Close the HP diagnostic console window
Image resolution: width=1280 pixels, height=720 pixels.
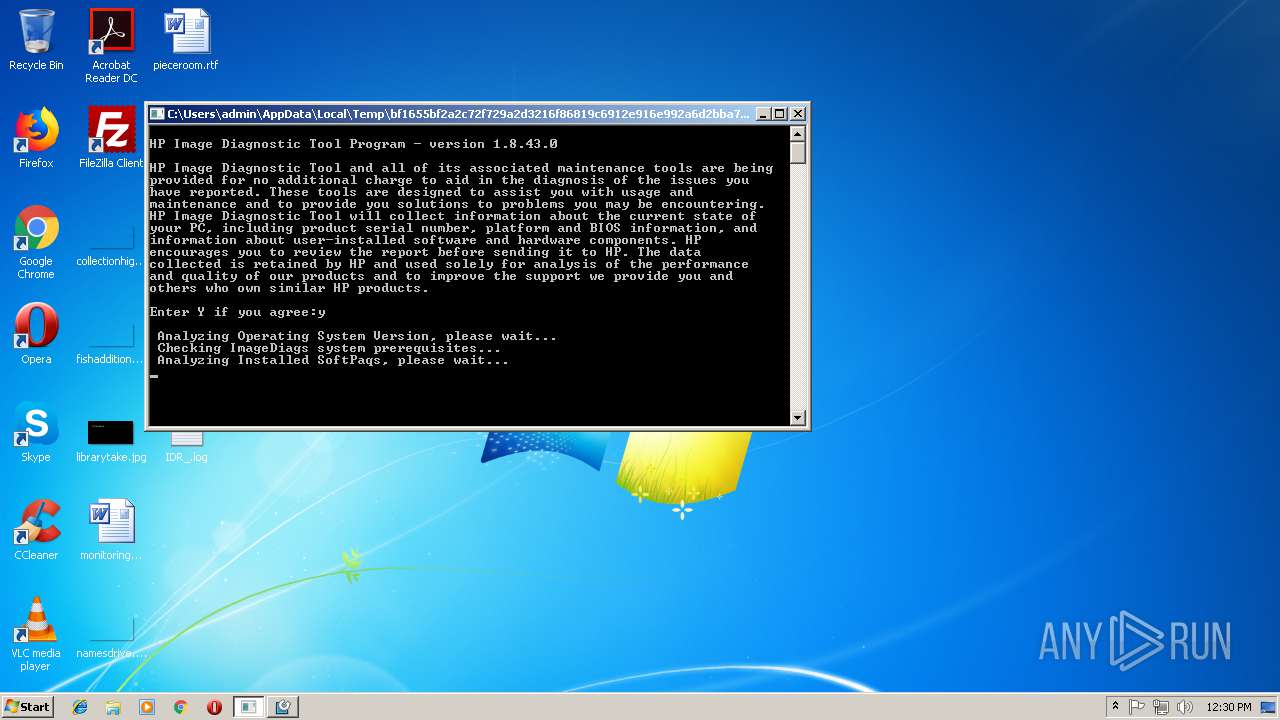(x=798, y=114)
